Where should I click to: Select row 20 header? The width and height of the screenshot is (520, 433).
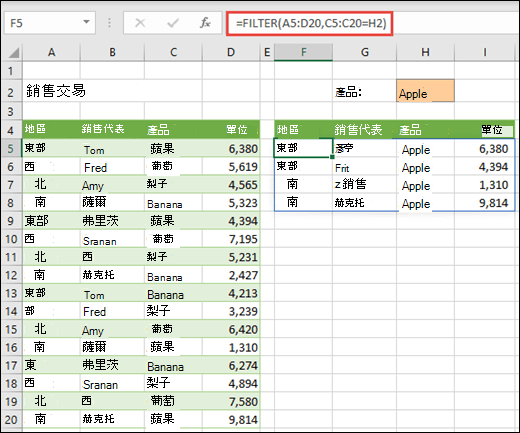(11, 419)
